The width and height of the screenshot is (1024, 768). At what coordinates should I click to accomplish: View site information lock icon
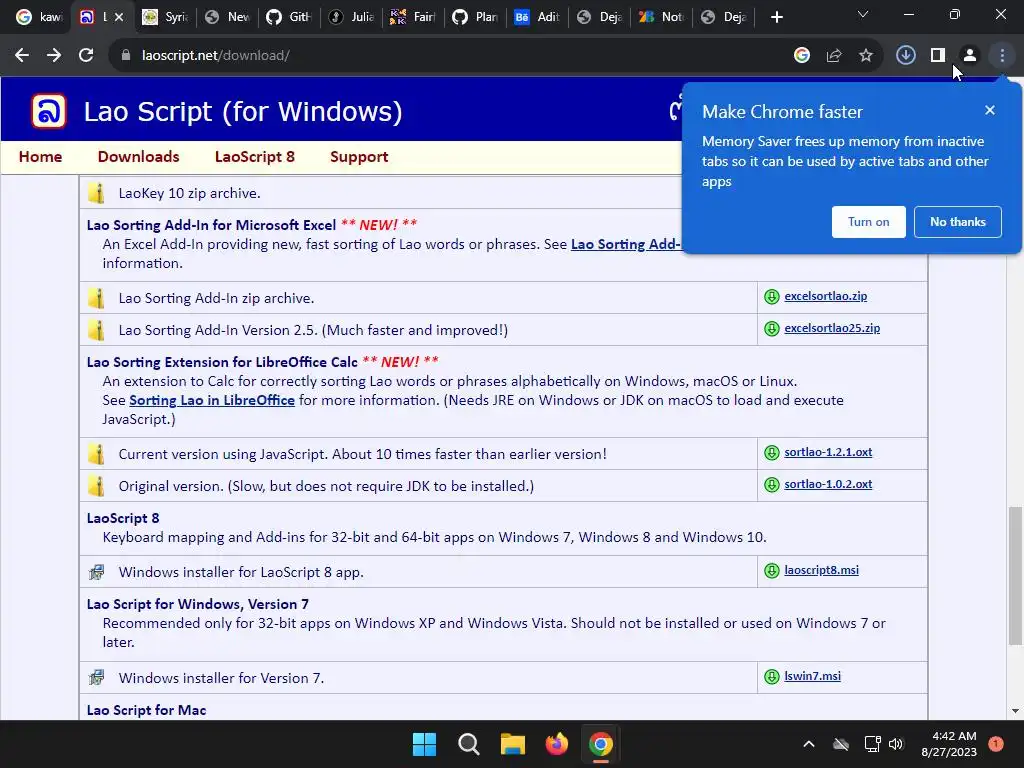point(126,56)
